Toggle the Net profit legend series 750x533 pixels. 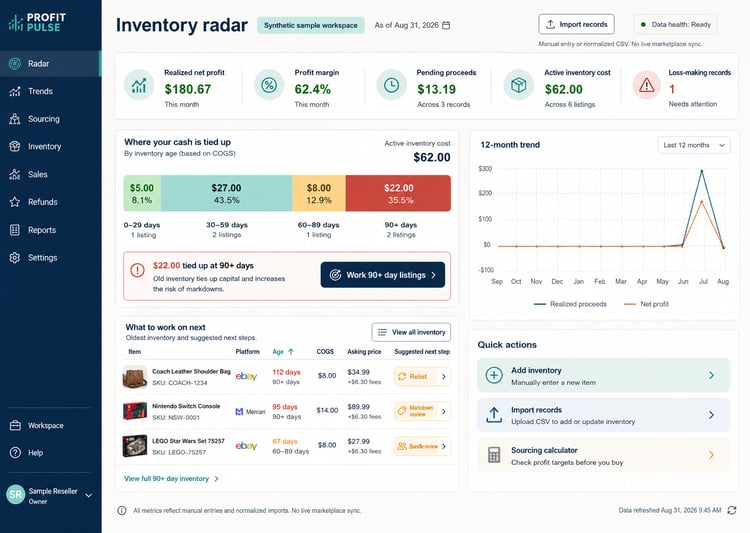coord(646,304)
